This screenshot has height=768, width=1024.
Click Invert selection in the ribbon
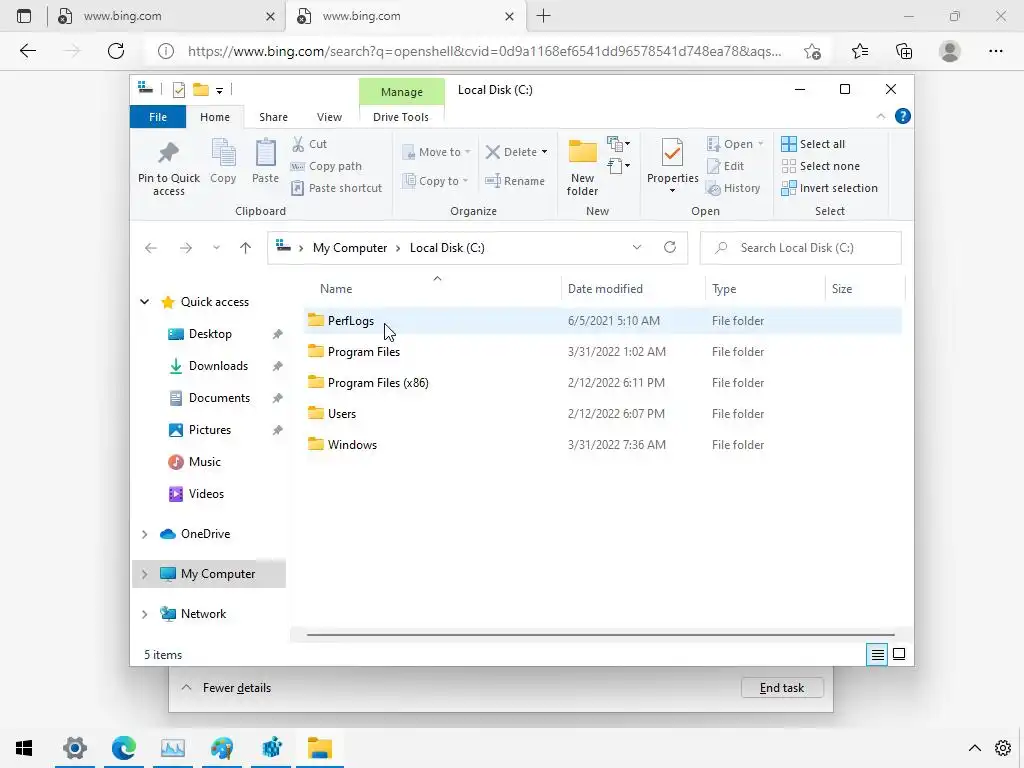[x=829, y=188]
